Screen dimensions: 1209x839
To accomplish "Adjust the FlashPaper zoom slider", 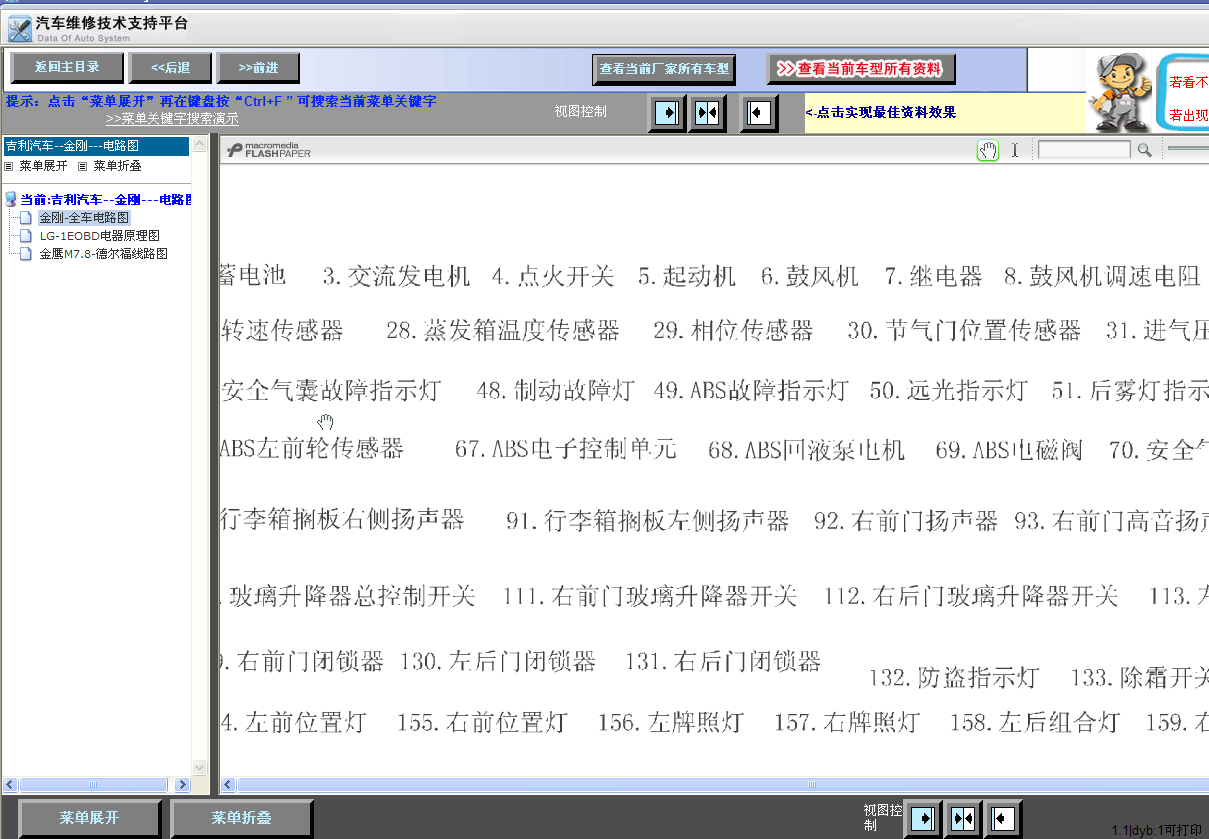I will click(x=1188, y=150).
